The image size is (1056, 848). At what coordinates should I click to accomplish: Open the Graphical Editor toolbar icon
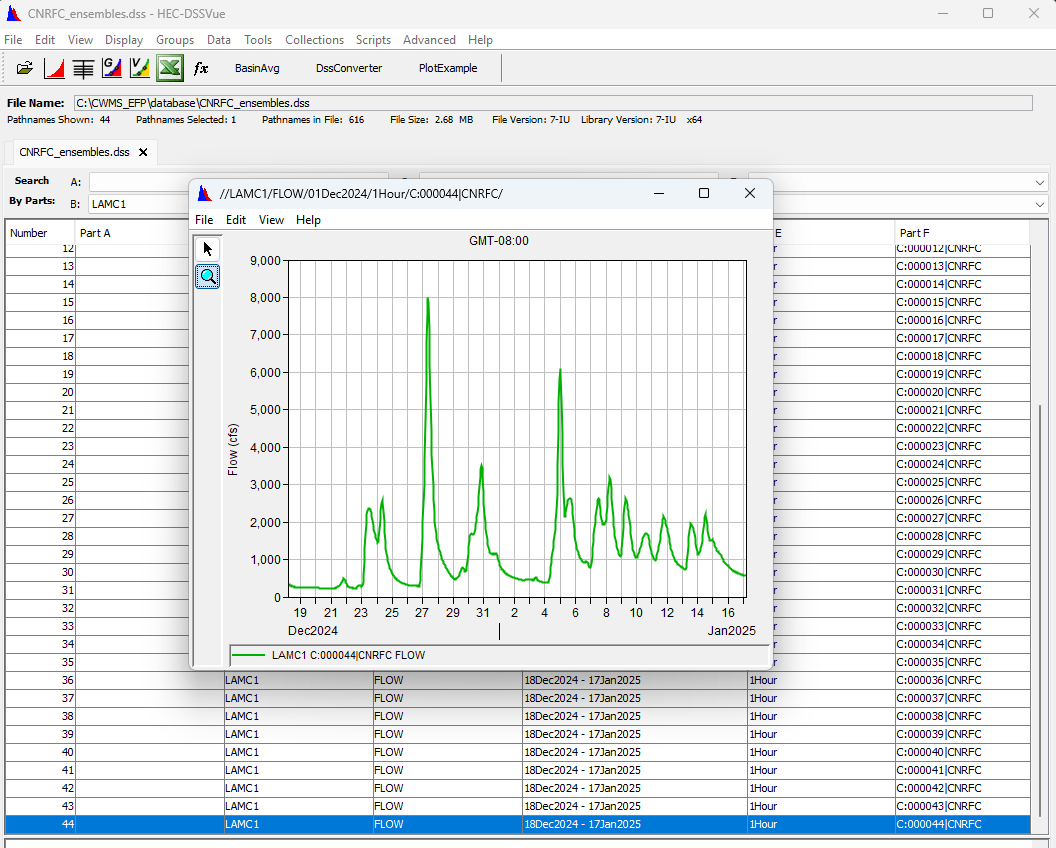(x=112, y=68)
